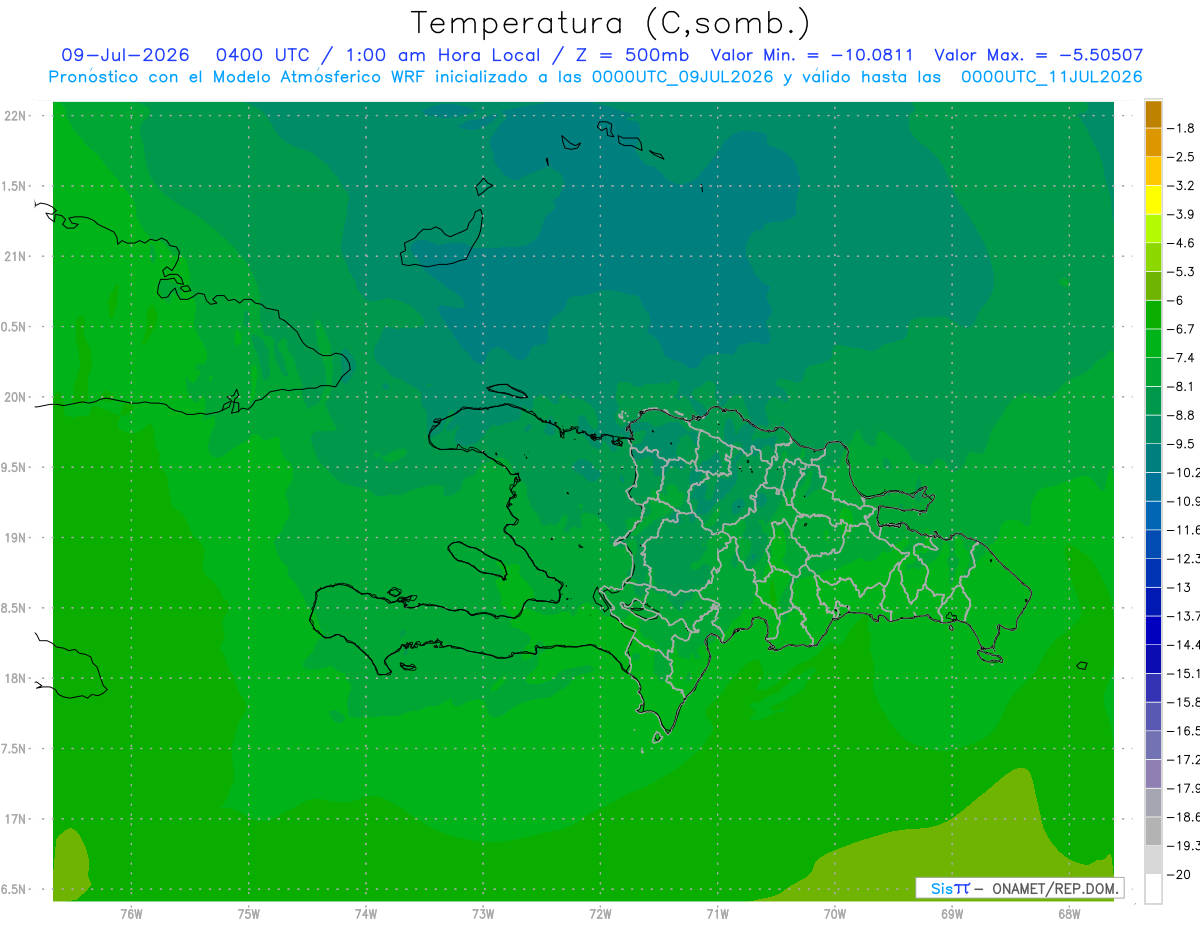Screen dimensions: 1200x927
Task: Click the "-2.5" colorbar value
Action: [1182, 157]
